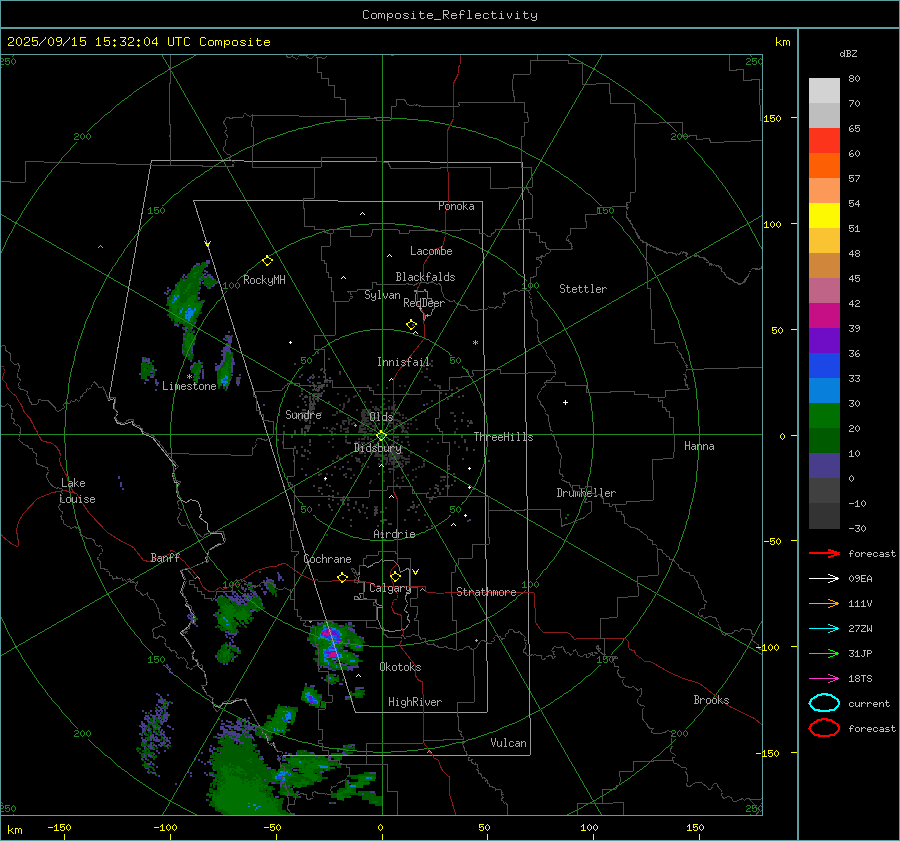Click the Didsbury label
Screen dimensions: 900x841
[x=378, y=448]
